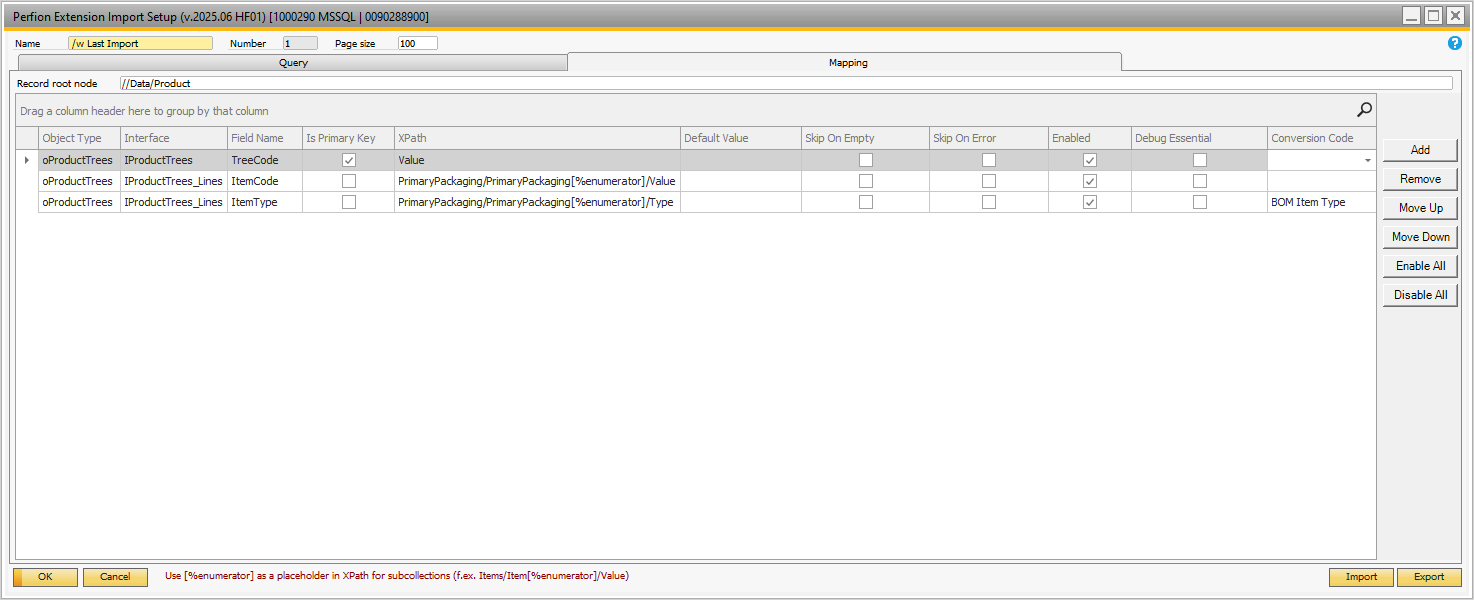
Task: Toggle Skip On Empty for ItemCode row
Action: click(866, 181)
